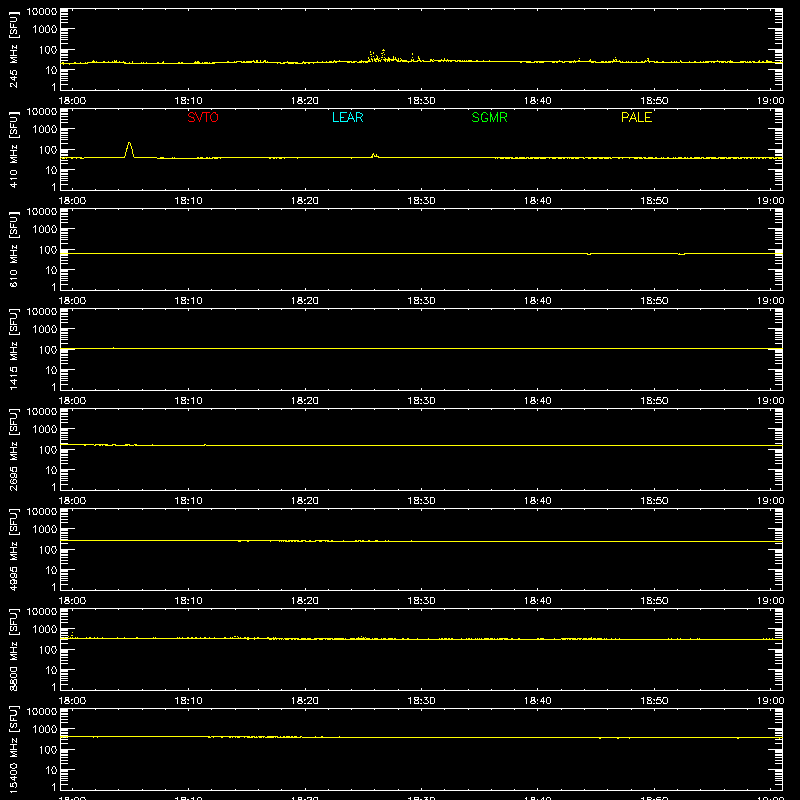Screen dimensions: 800x800
Task: Click the yellow PALE station label
Action: click(636, 117)
